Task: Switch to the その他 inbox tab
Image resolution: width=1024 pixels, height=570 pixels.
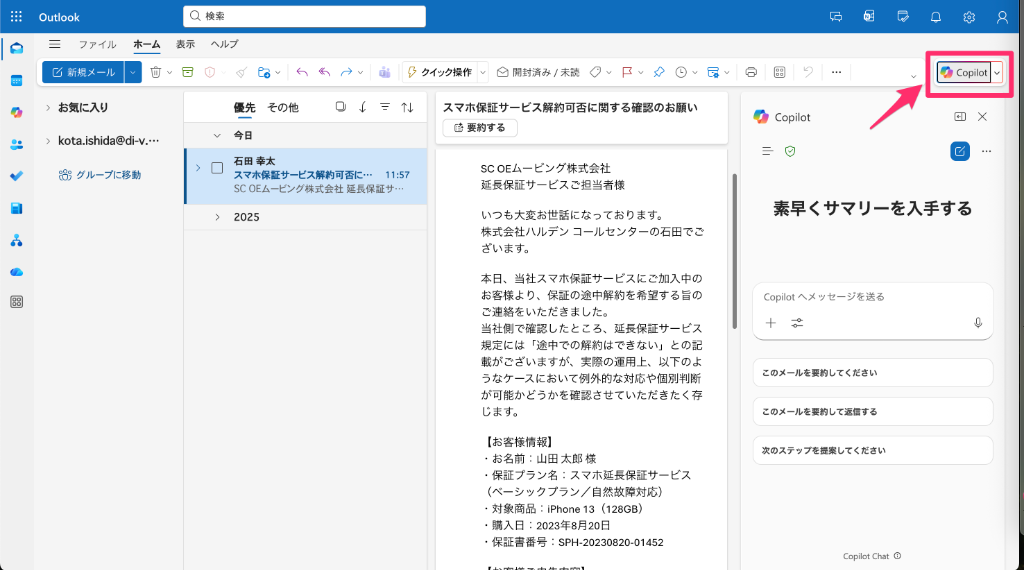Action: click(x=283, y=107)
